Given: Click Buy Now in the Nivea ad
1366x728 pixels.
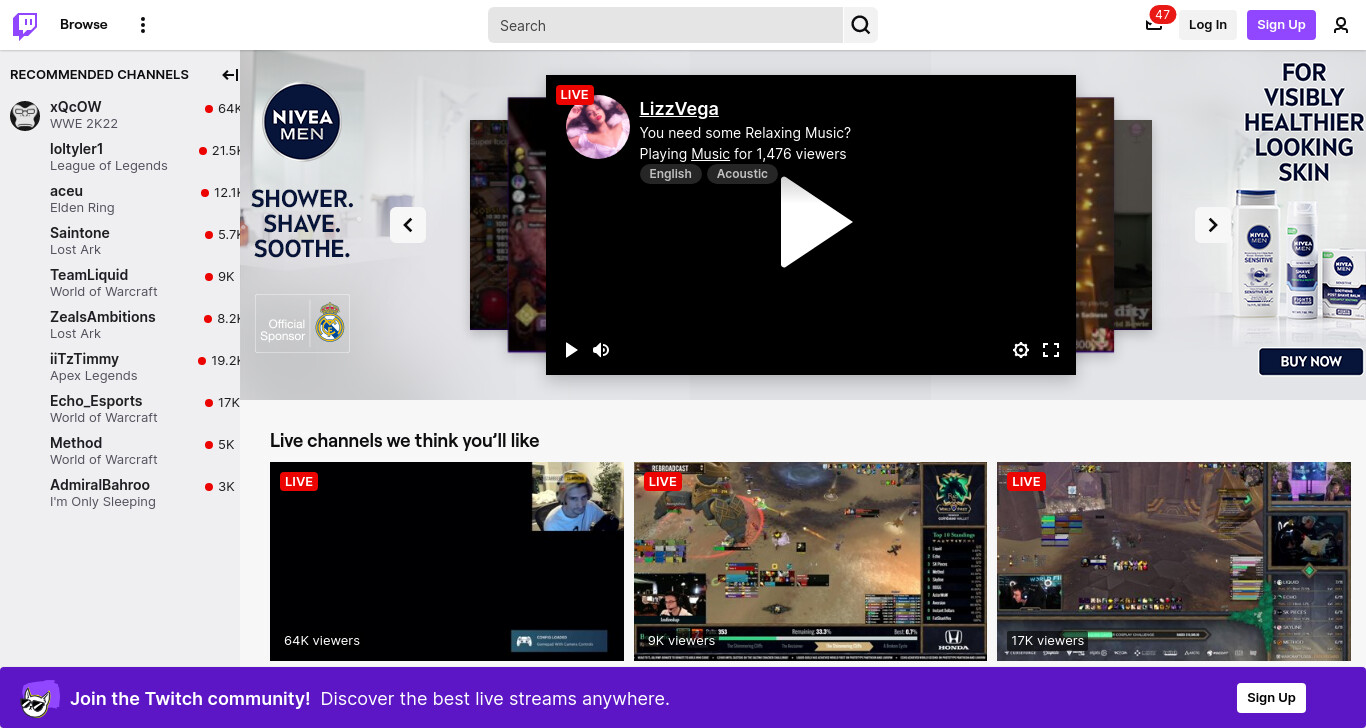Looking at the screenshot, I should click(1311, 362).
